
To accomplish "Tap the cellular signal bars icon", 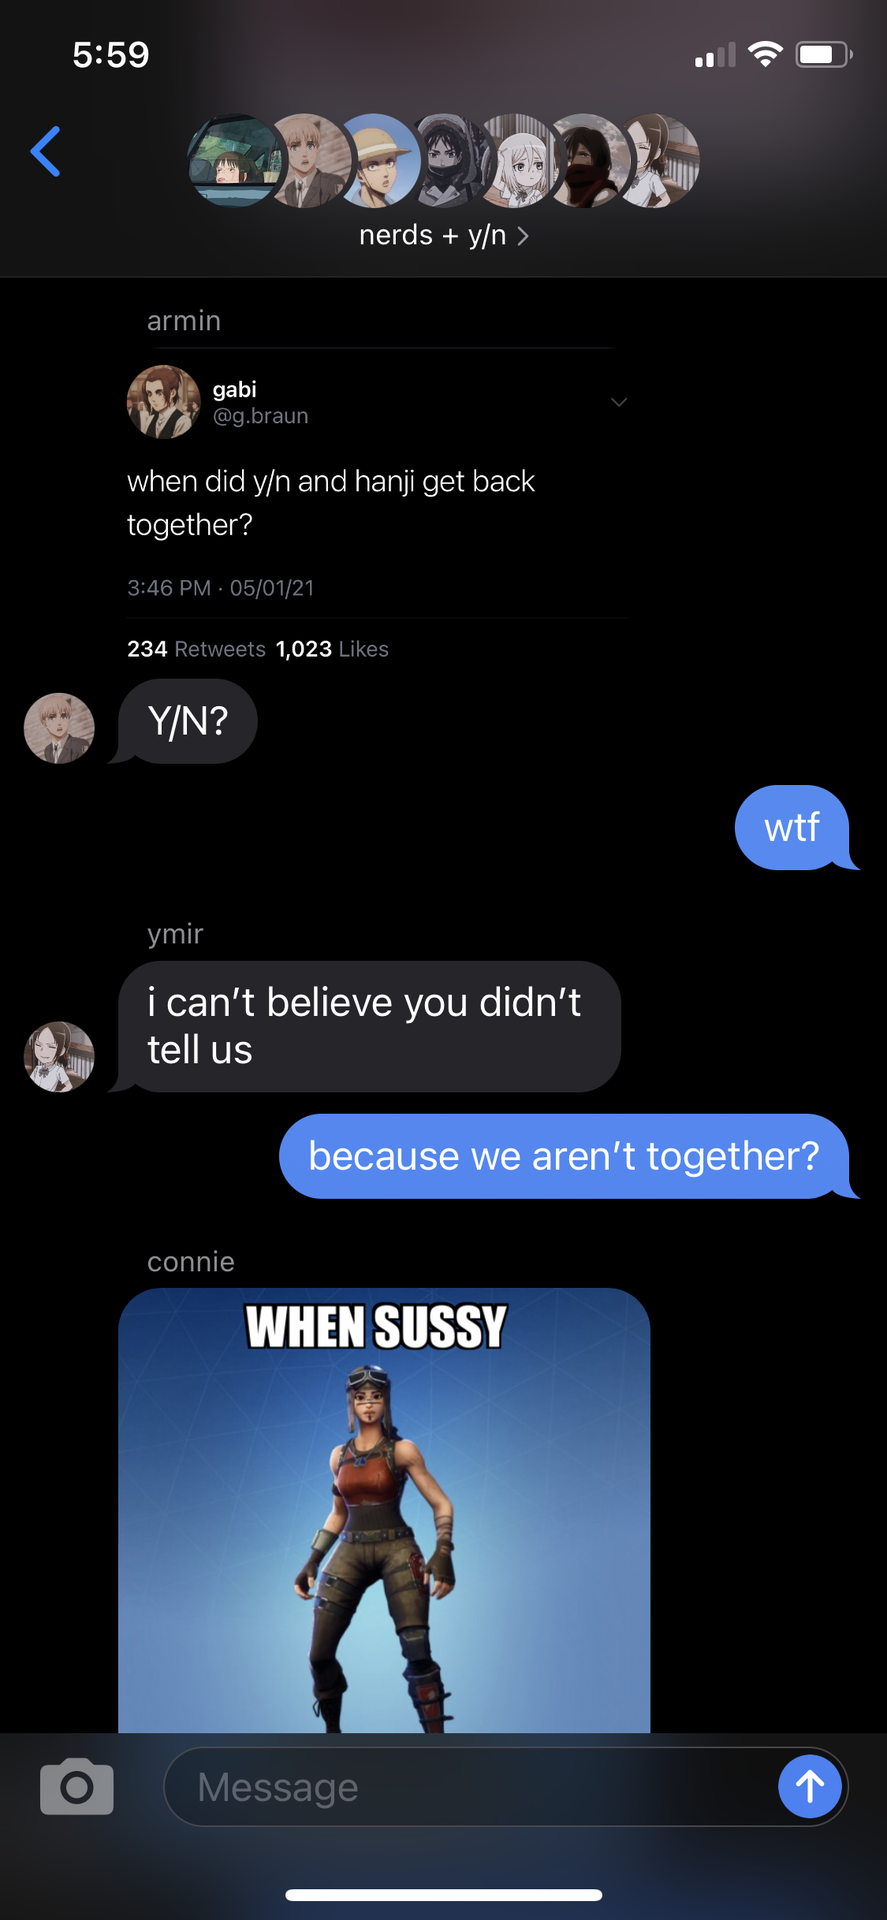I will [715, 55].
